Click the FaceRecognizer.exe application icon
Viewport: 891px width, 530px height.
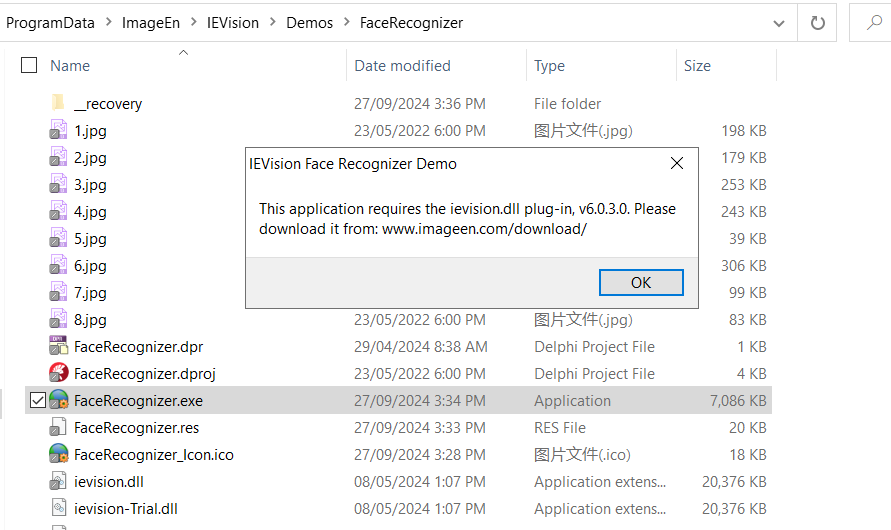(x=59, y=400)
